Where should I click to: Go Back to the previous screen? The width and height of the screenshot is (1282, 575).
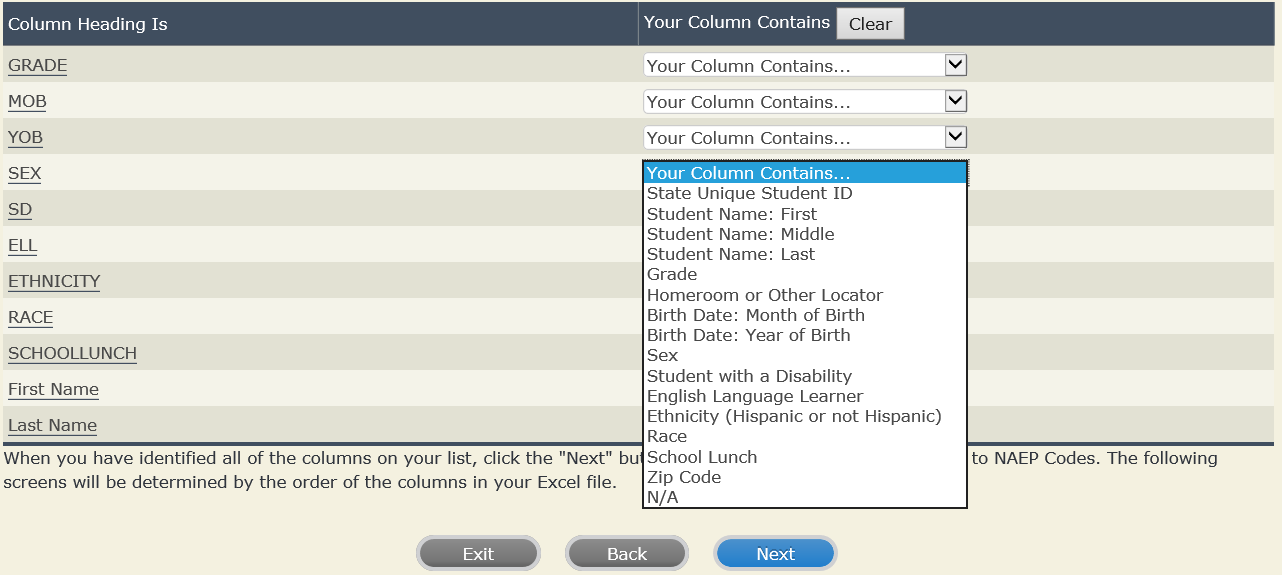[627, 554]
